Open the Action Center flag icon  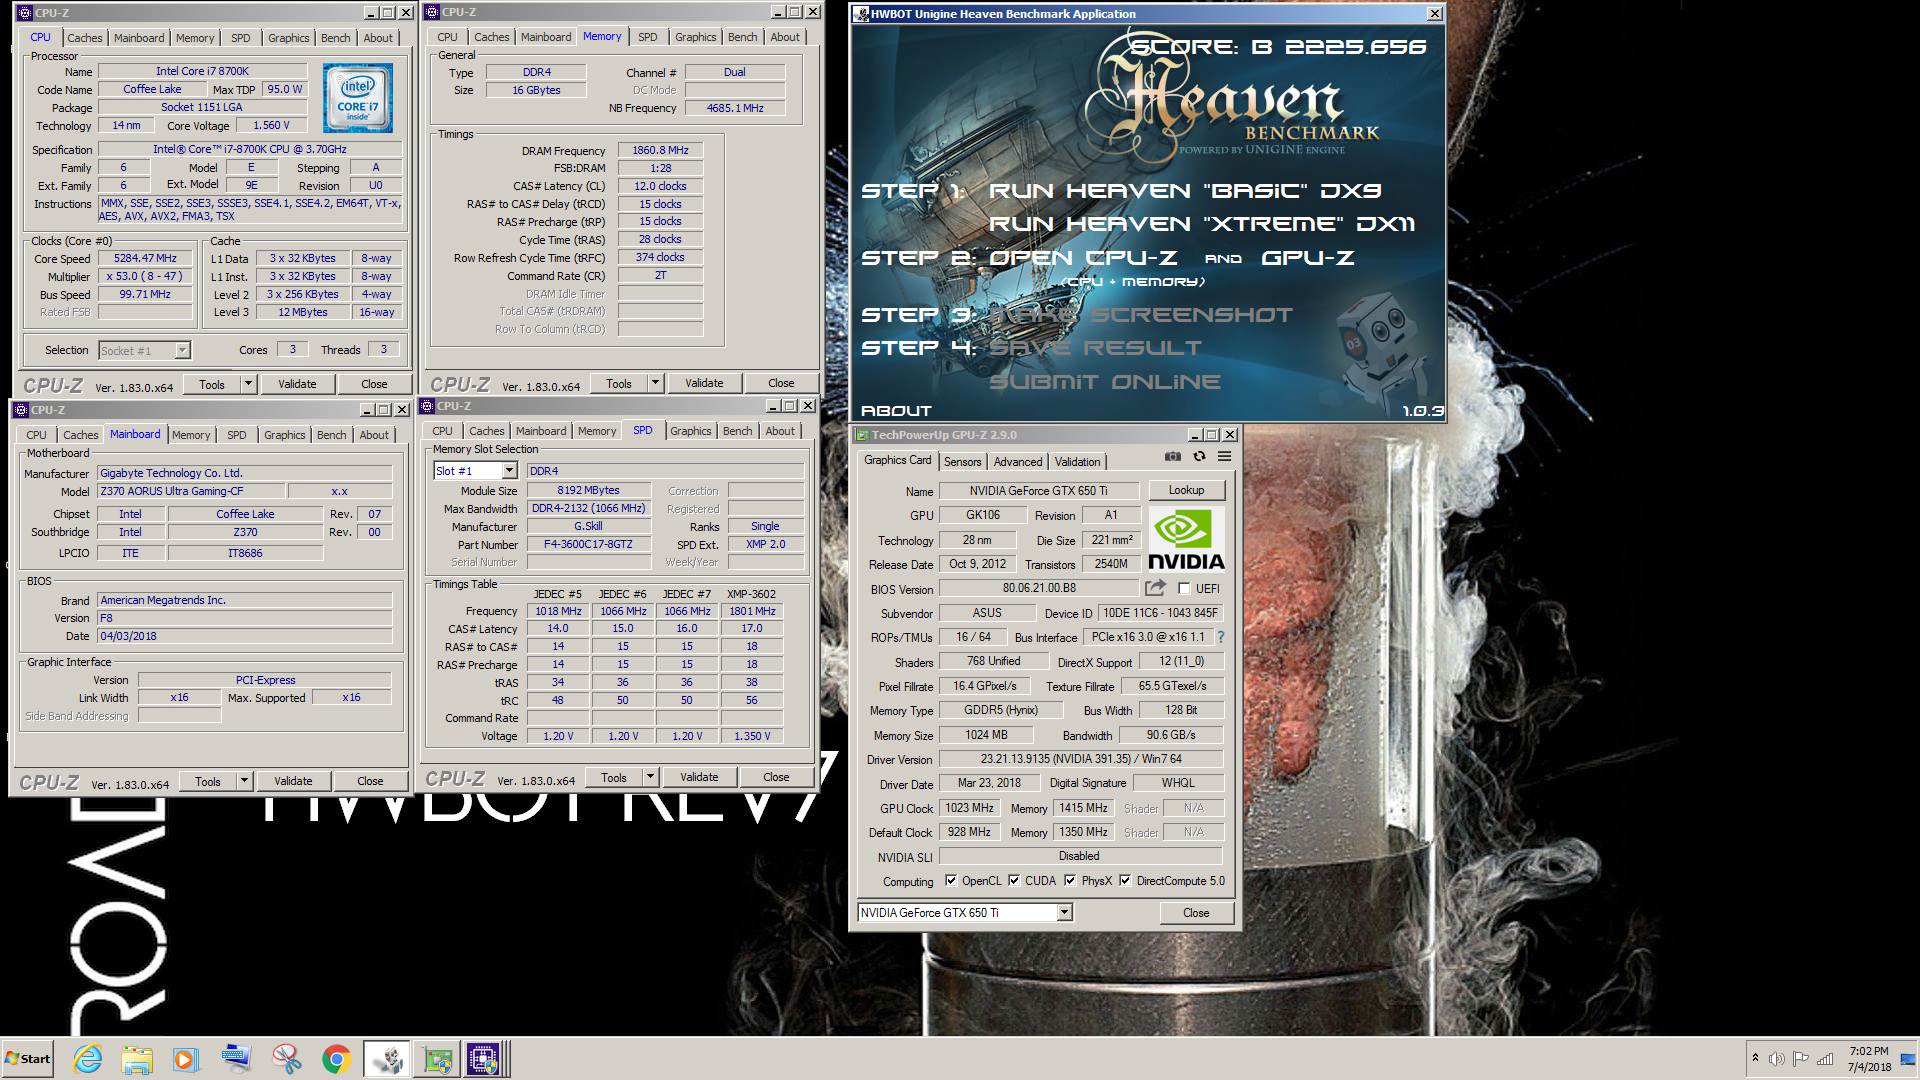[x=1800, y=1059]
